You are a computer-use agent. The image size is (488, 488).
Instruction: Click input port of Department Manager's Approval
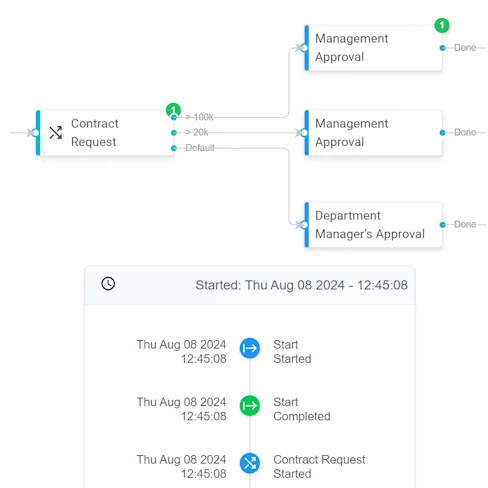(x=304, y=225)
